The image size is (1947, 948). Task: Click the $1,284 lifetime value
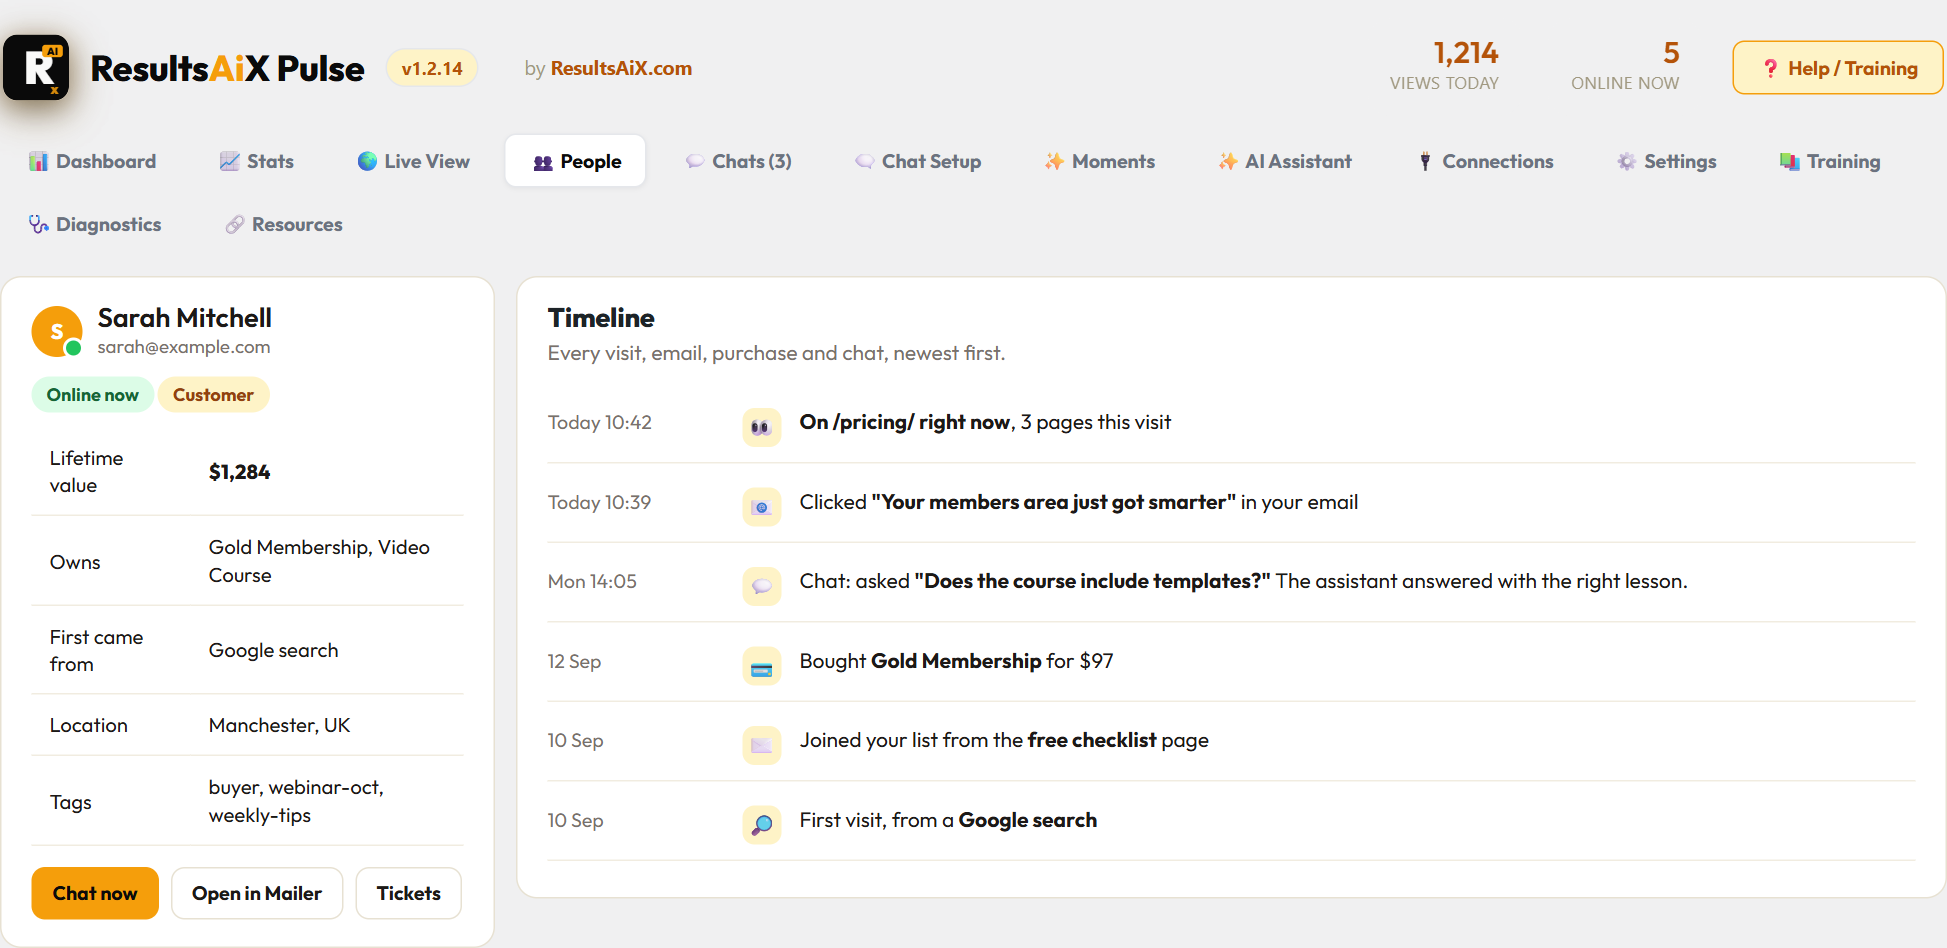point(239,472)
